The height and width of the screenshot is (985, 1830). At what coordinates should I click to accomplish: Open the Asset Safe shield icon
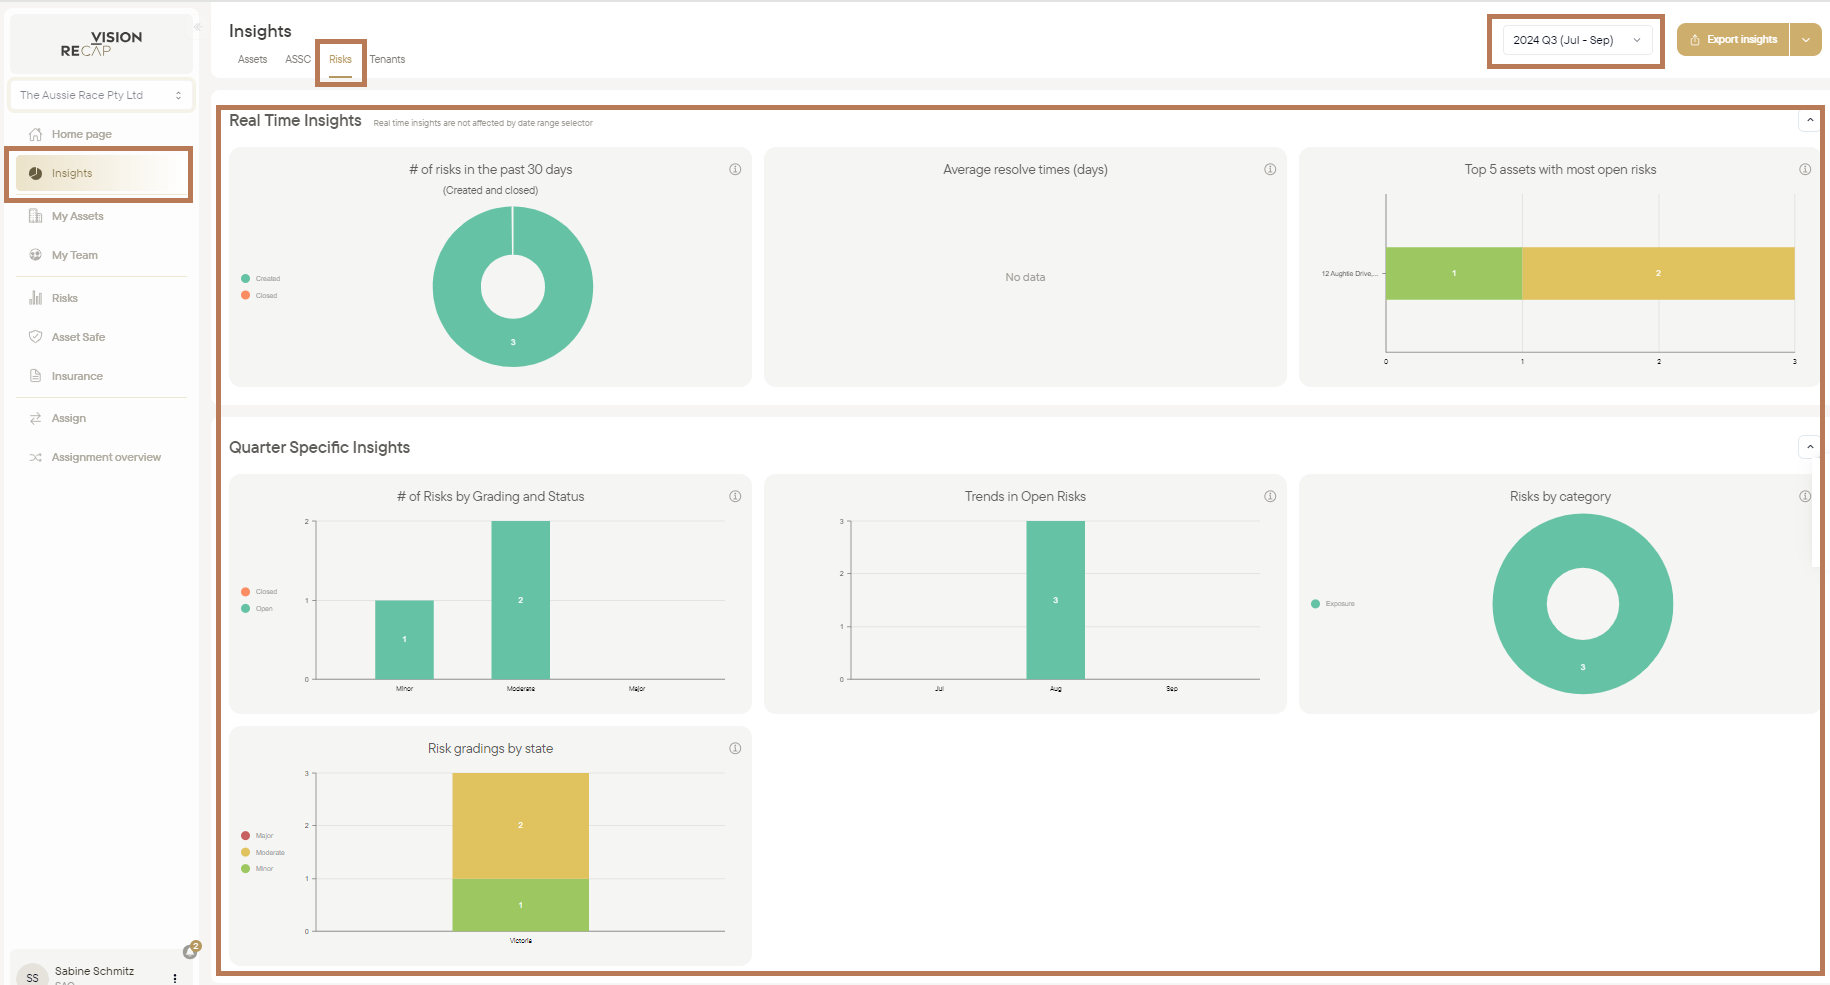36,337
